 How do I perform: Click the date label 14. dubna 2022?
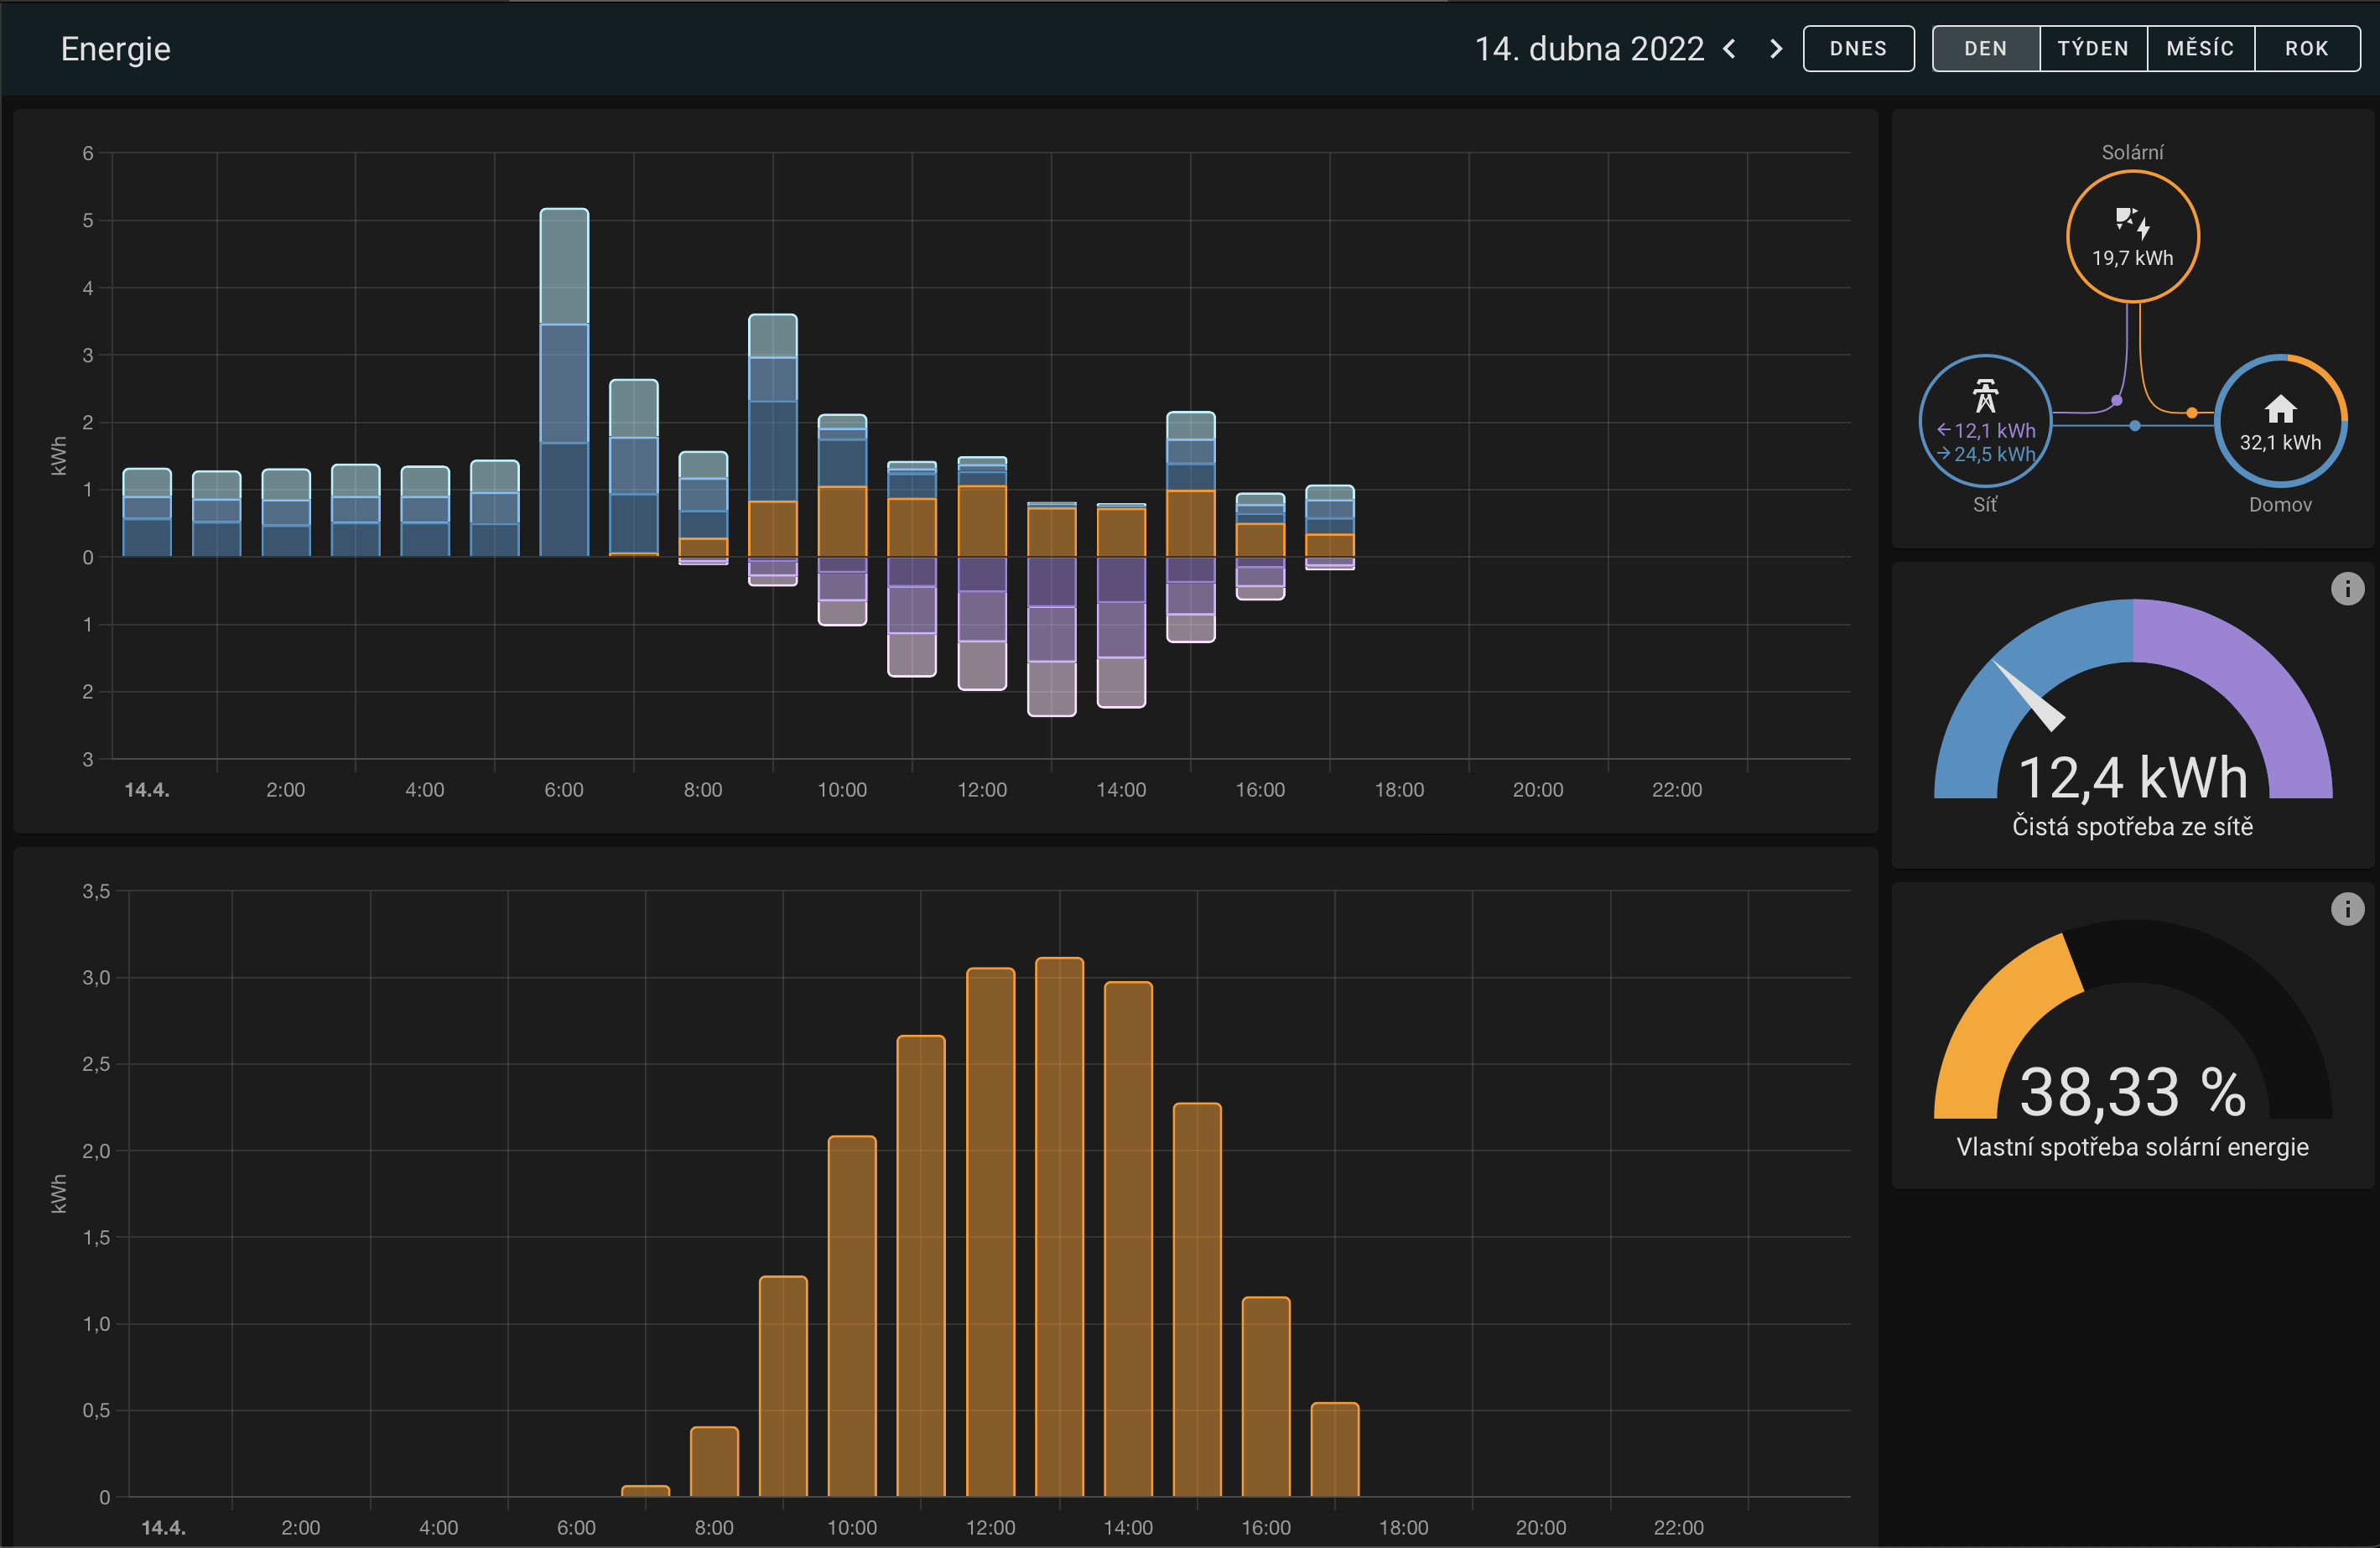click(1588, 49)
